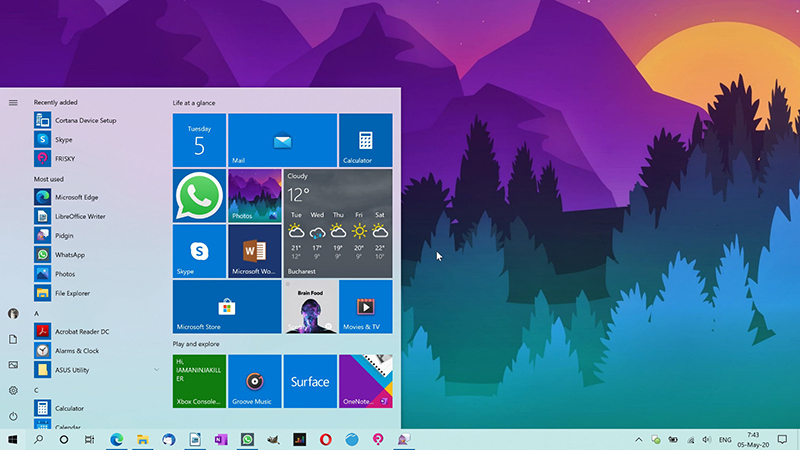Switch input language ENG indicator
Viewport: 800px width, 450px height.
[725, 440]
